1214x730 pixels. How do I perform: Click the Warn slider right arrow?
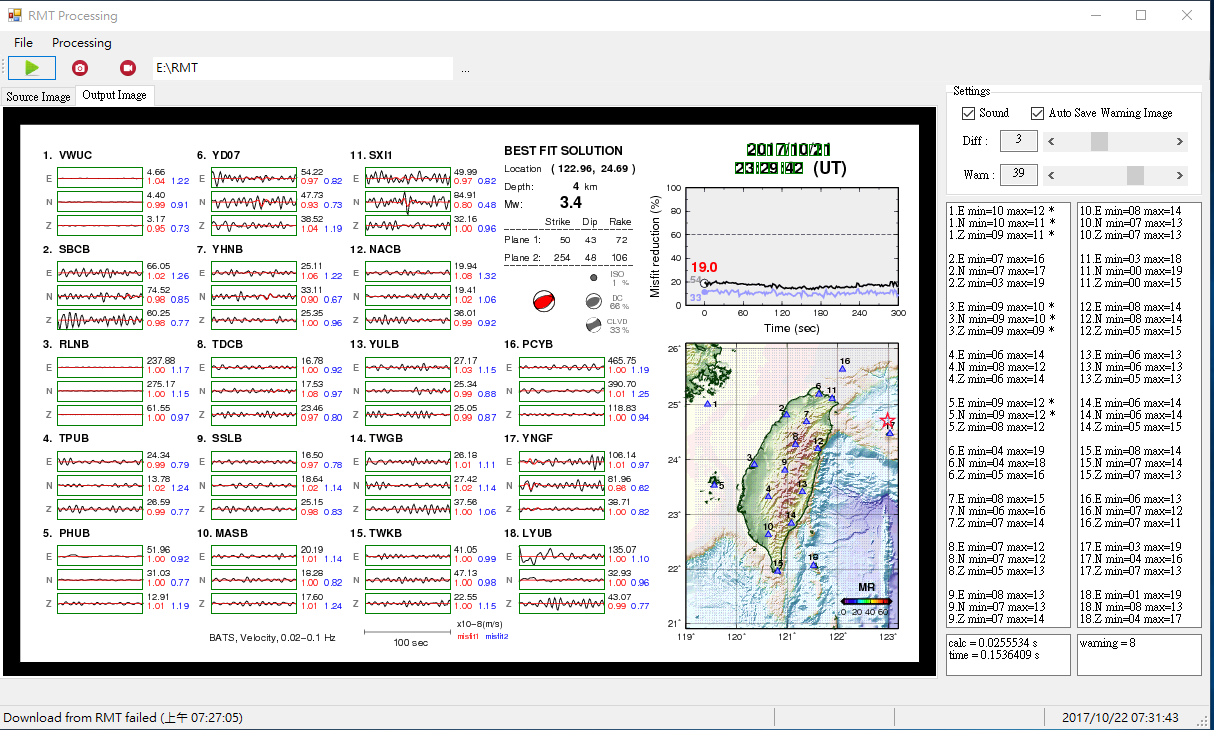coord(1180,176)
